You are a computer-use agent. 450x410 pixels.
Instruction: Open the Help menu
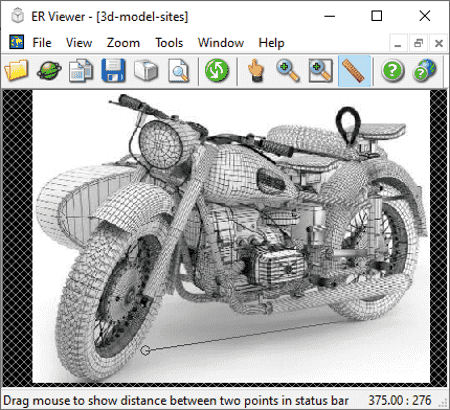(271, 43)
